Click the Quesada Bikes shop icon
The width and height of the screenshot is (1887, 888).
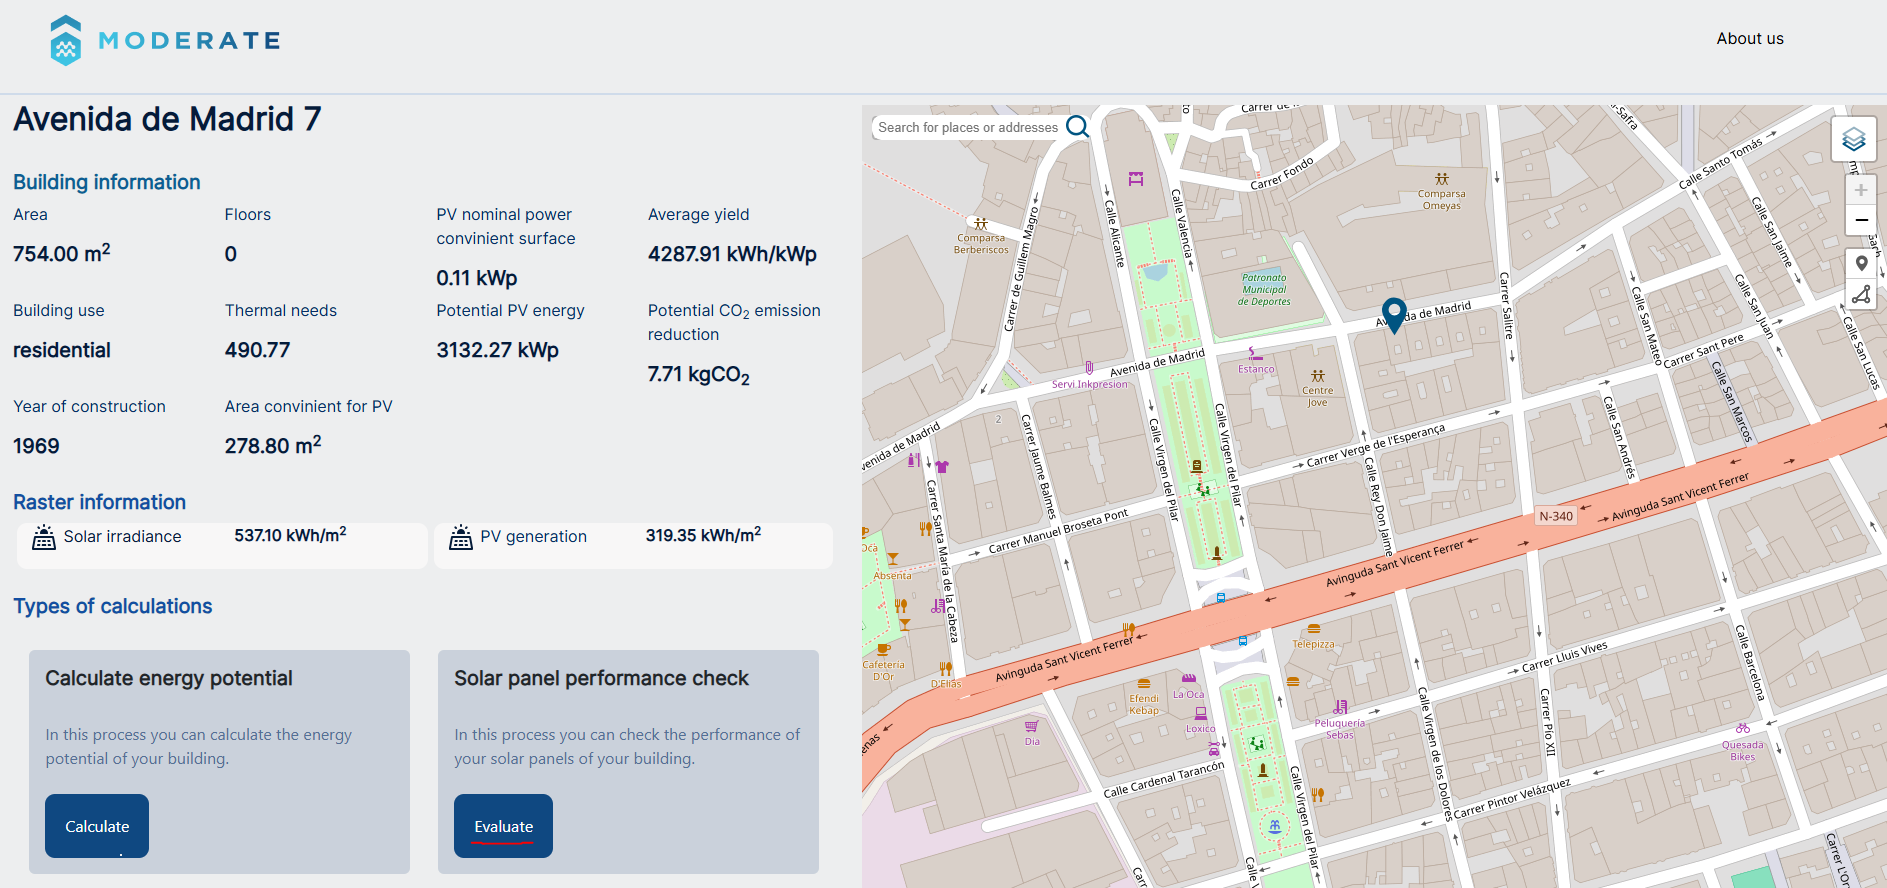click(1743, 729)
